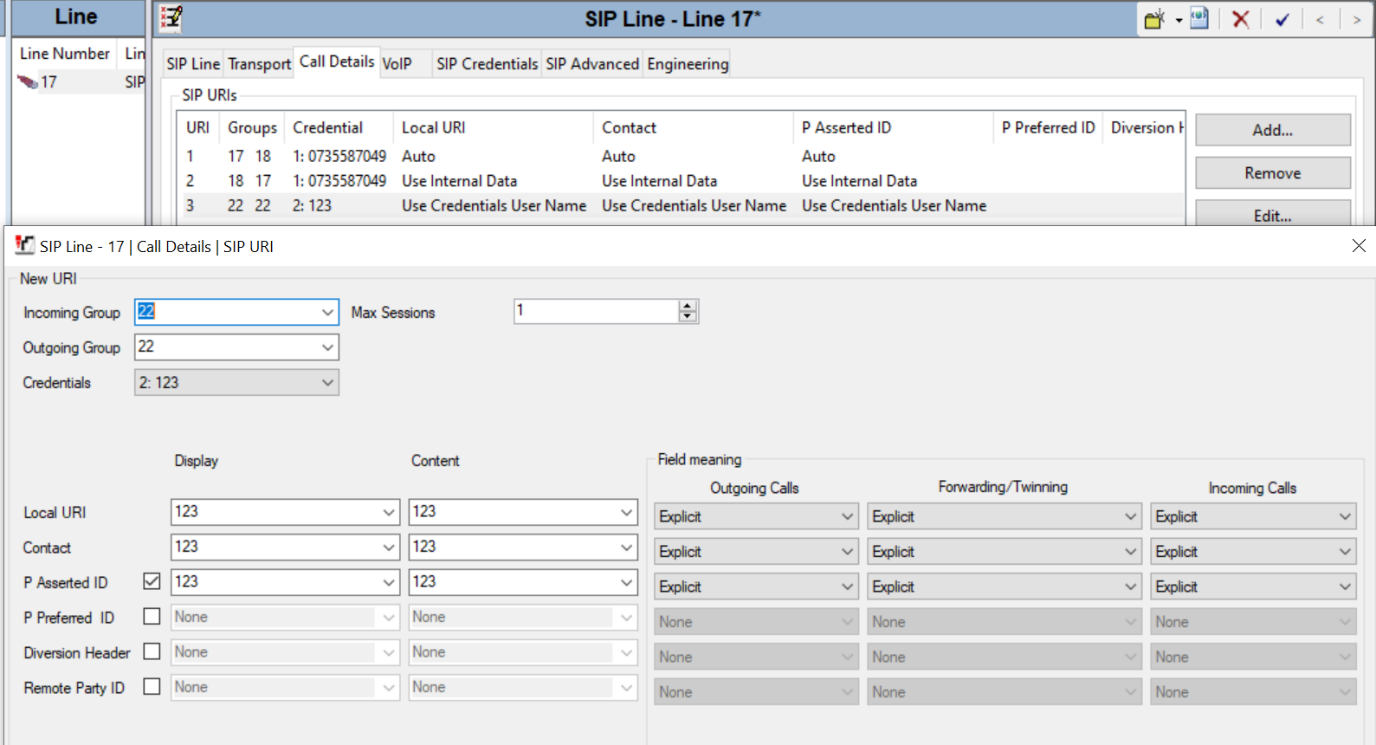Viewport: 1376px width, 745px height.
Task: Enable the Remote Party ID checkbox
Action: pos(152,687)
